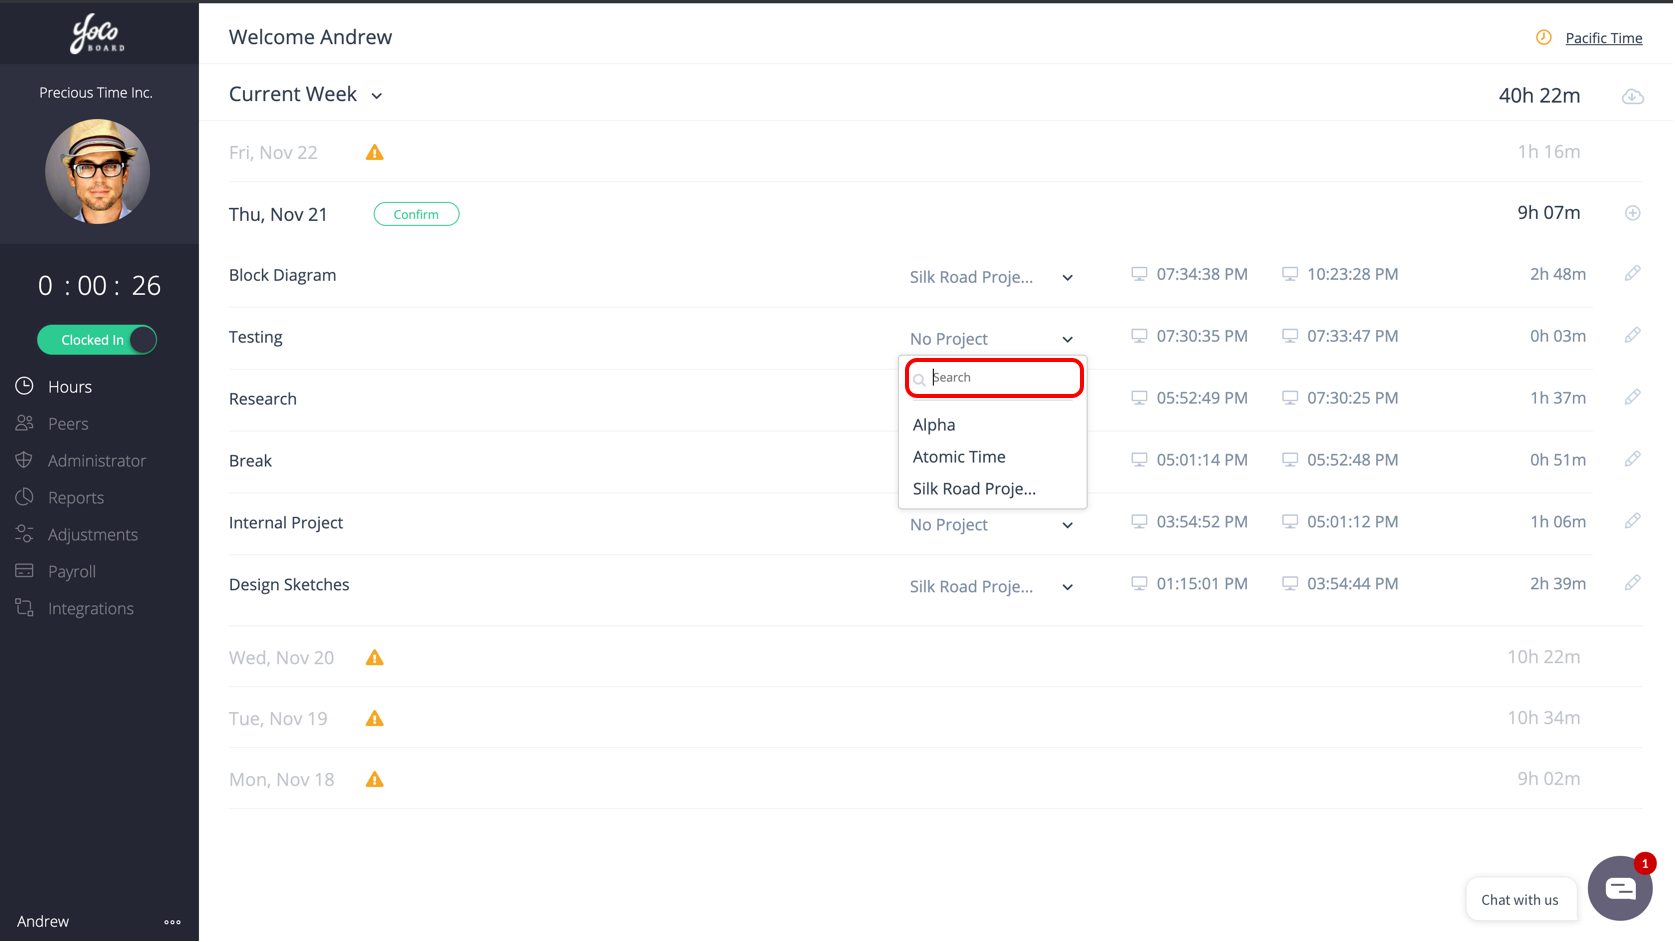The height and width of the screenshot is (942, 1675).
Task: Click inside the project search field
Action: pyautogui.click(x=993, y=377)
